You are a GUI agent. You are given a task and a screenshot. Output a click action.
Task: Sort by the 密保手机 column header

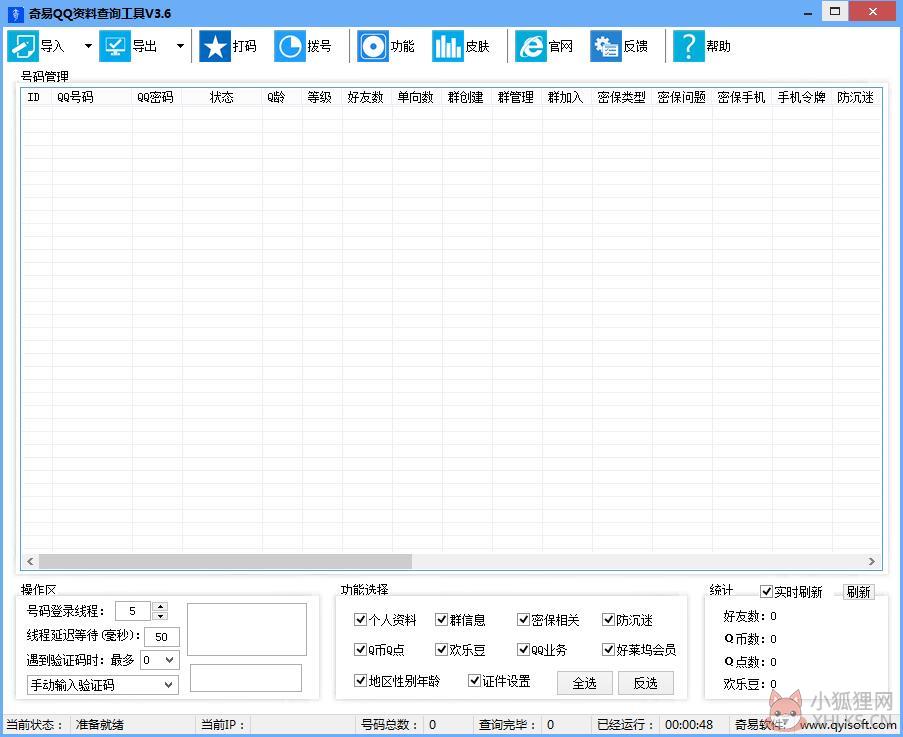coord(742,97)
